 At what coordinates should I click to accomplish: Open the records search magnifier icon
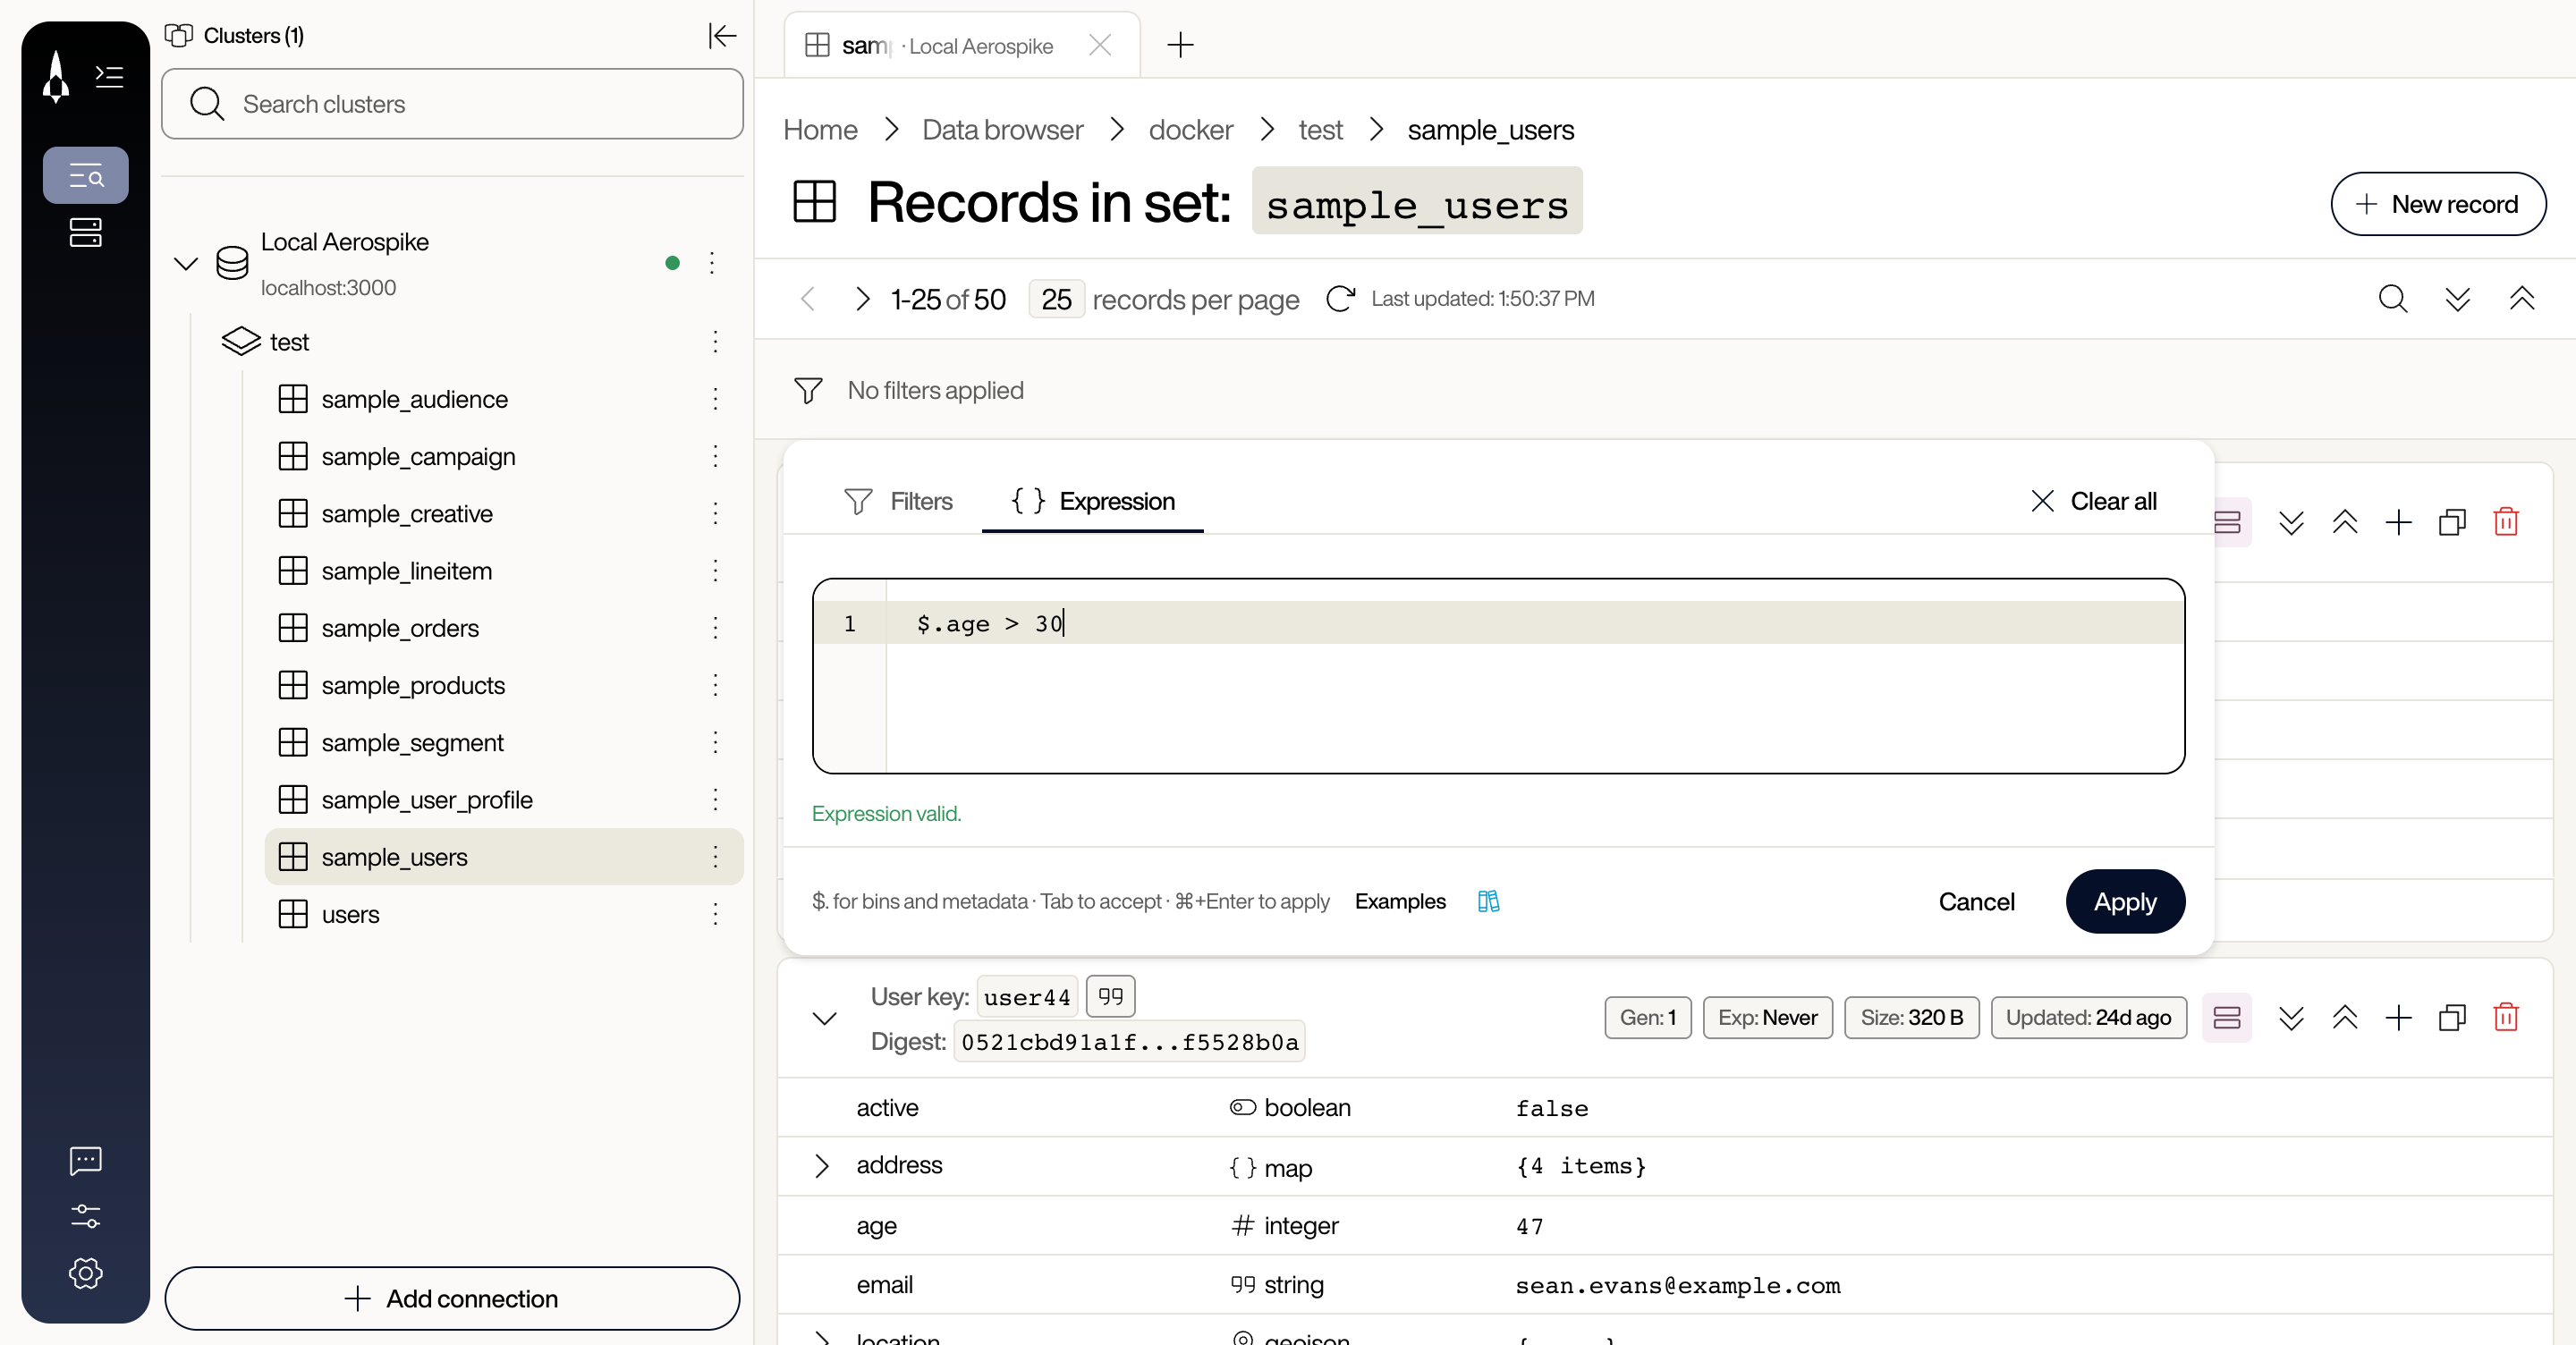[x=2393, y=299]
